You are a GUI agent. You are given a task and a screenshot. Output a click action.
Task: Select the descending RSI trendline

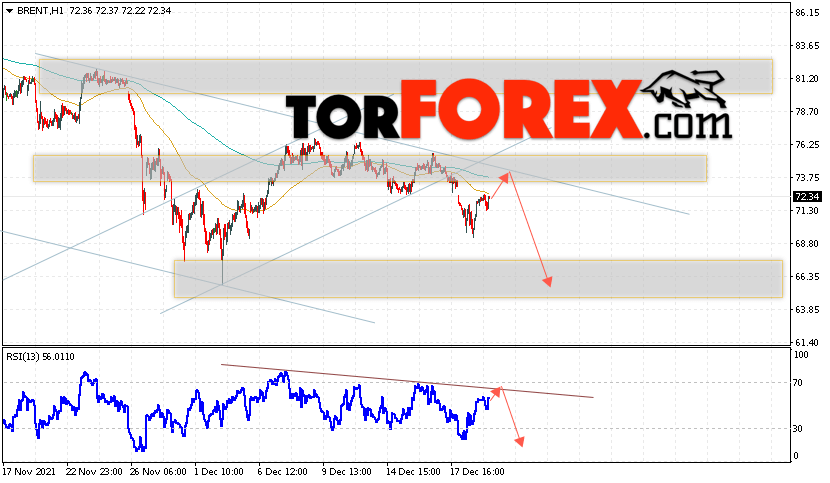pos(407,381)
